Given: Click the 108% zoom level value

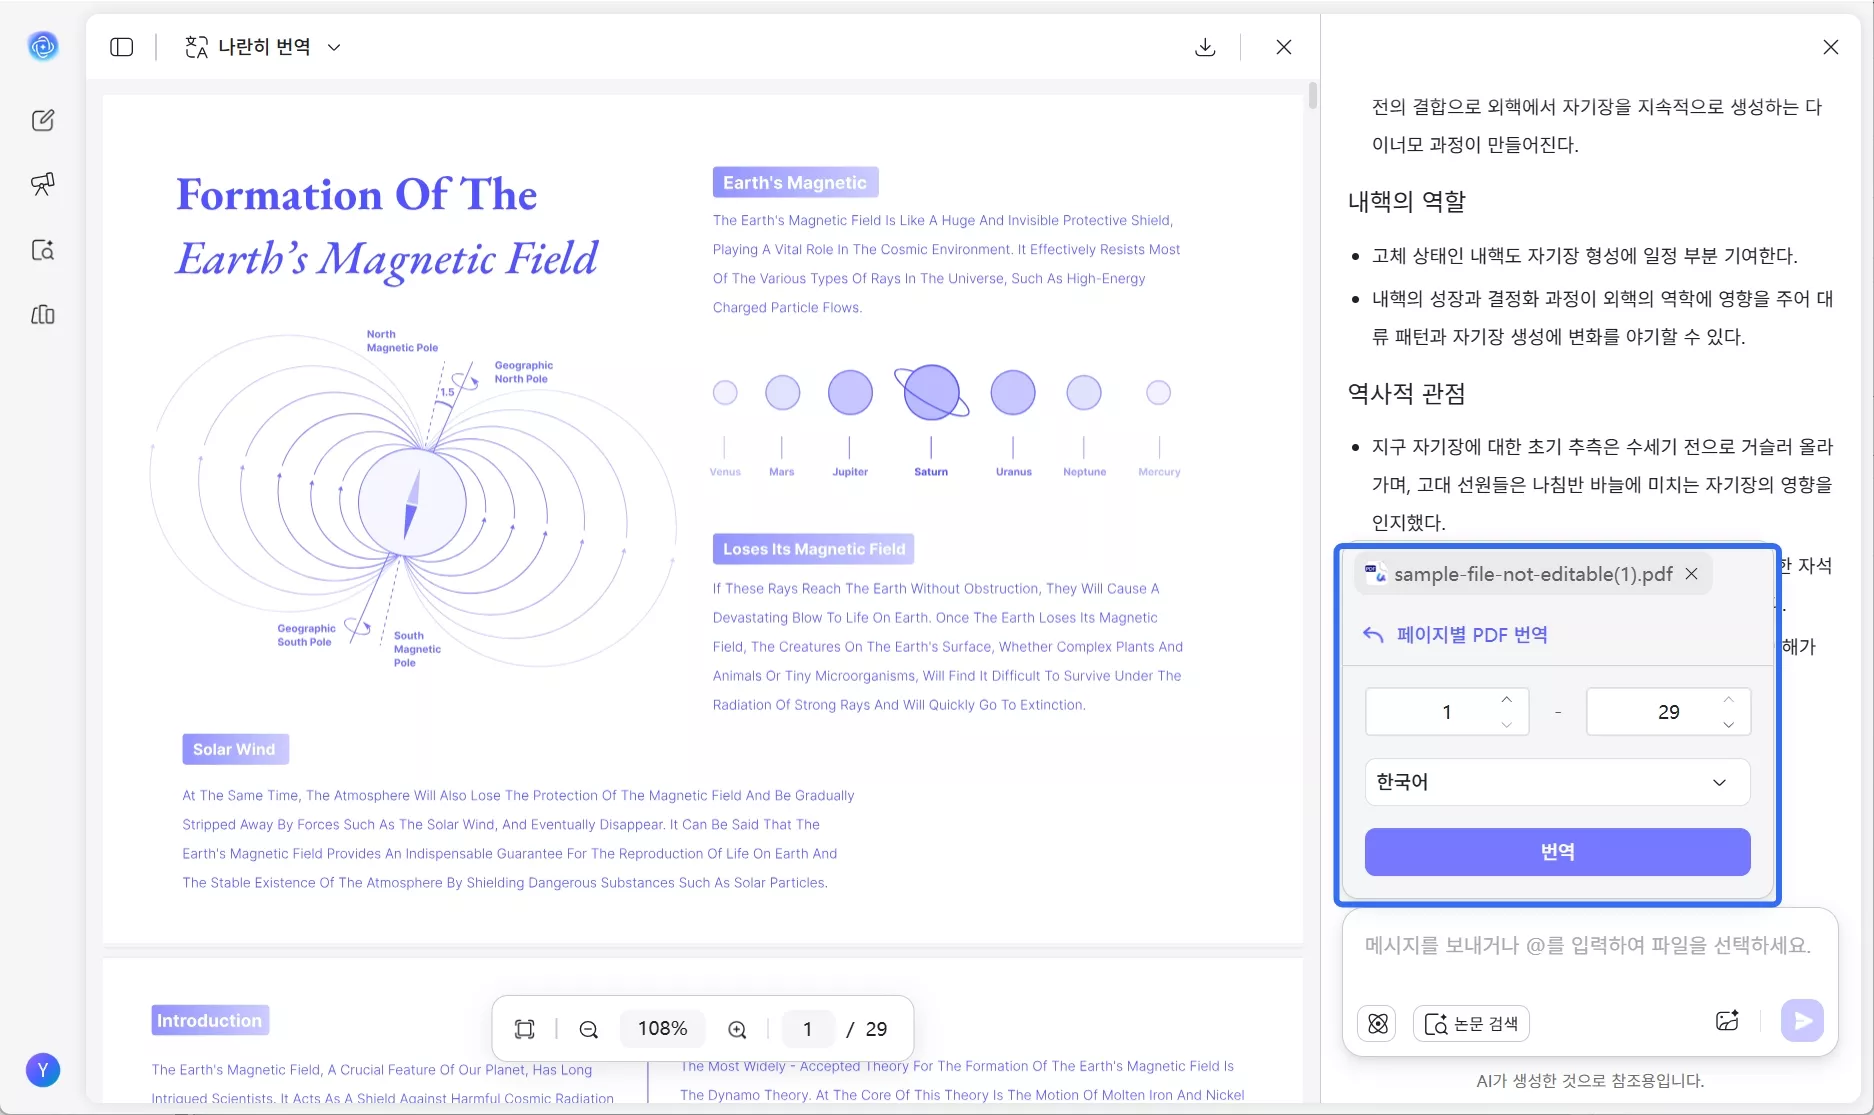Looking at the screenshot, I should [662, 1029].
